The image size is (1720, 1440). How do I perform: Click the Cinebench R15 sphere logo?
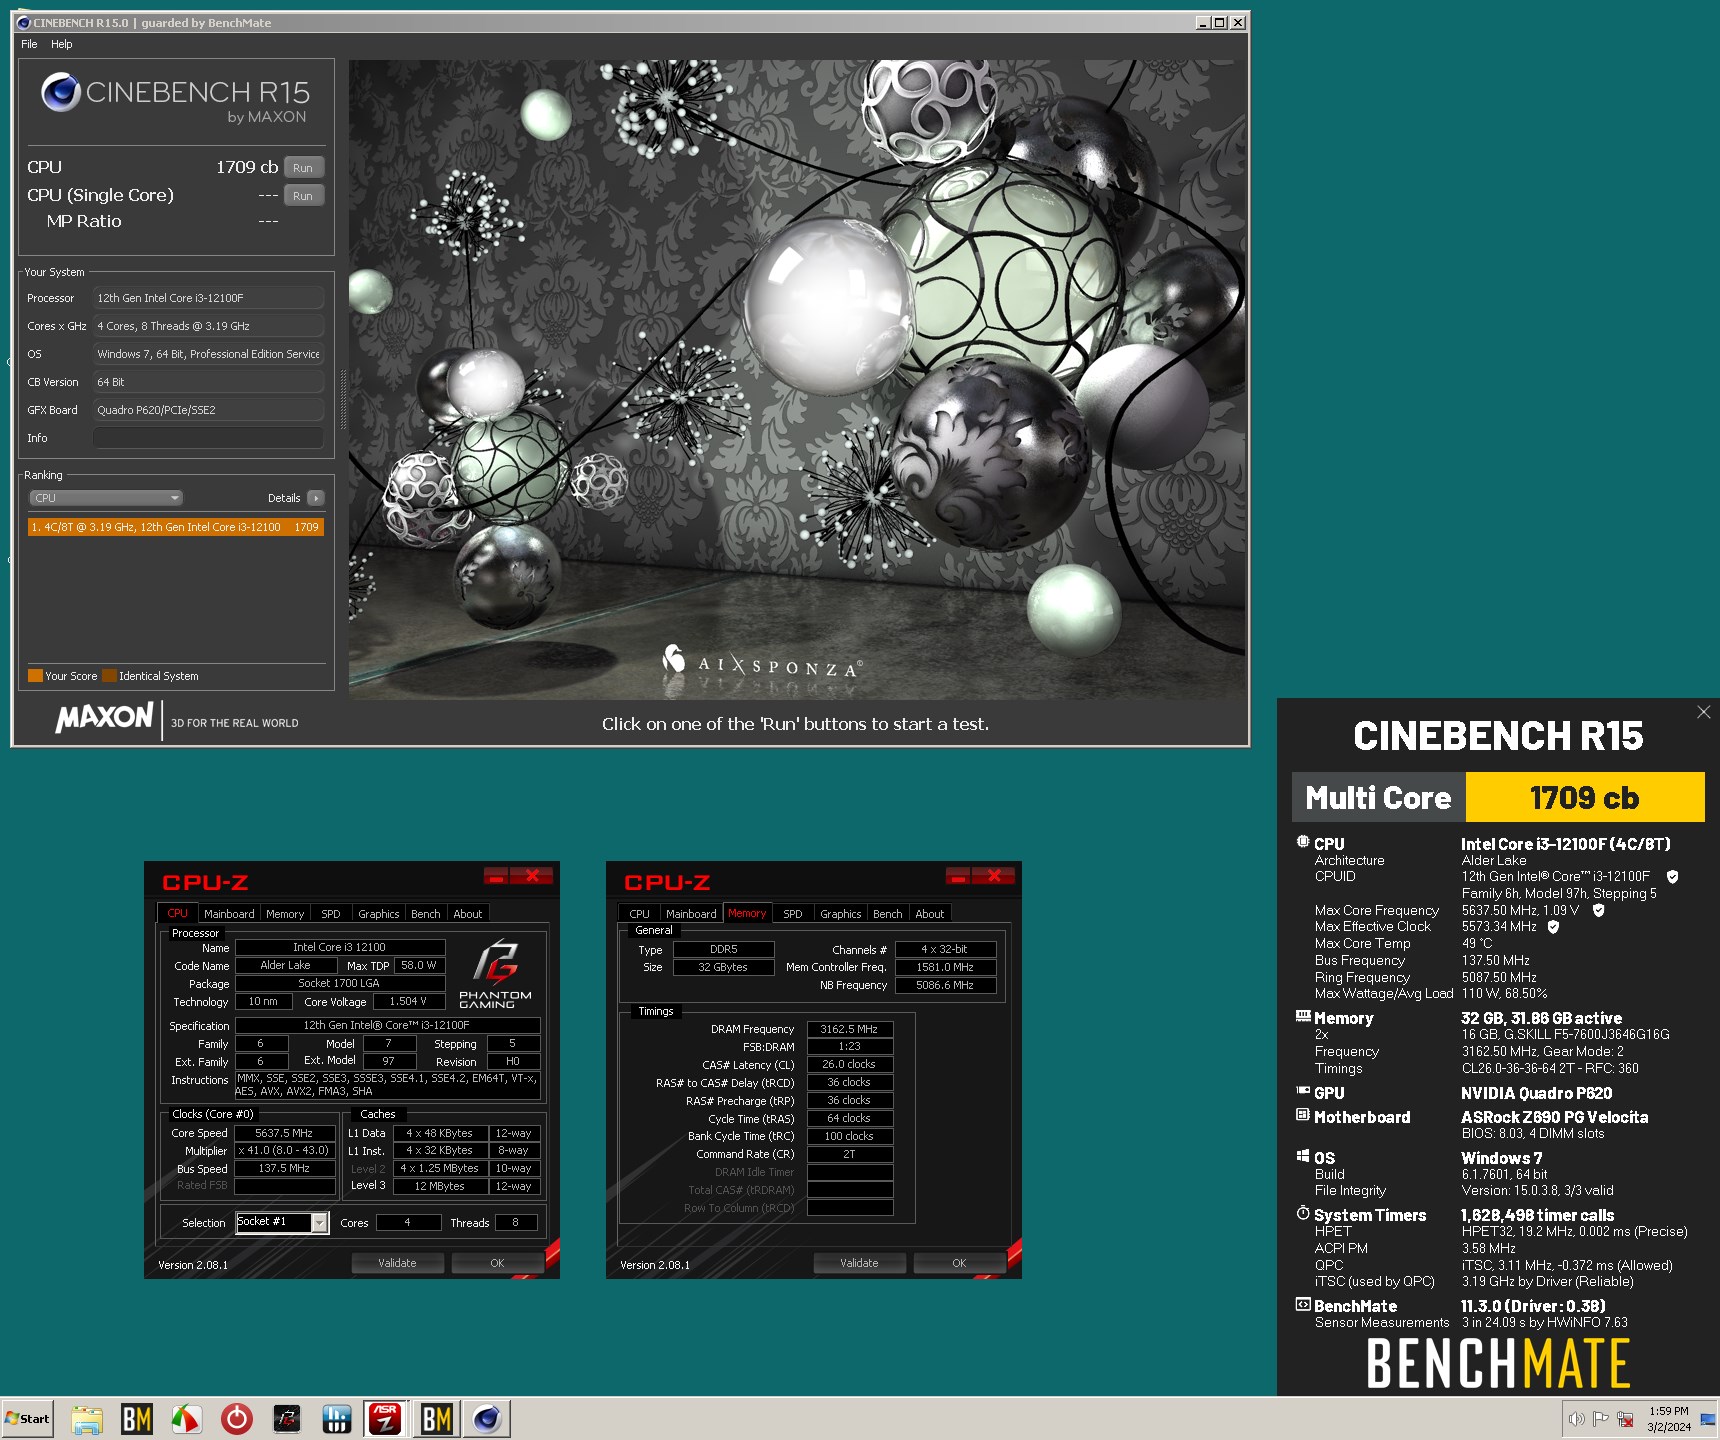coord(61,92)
